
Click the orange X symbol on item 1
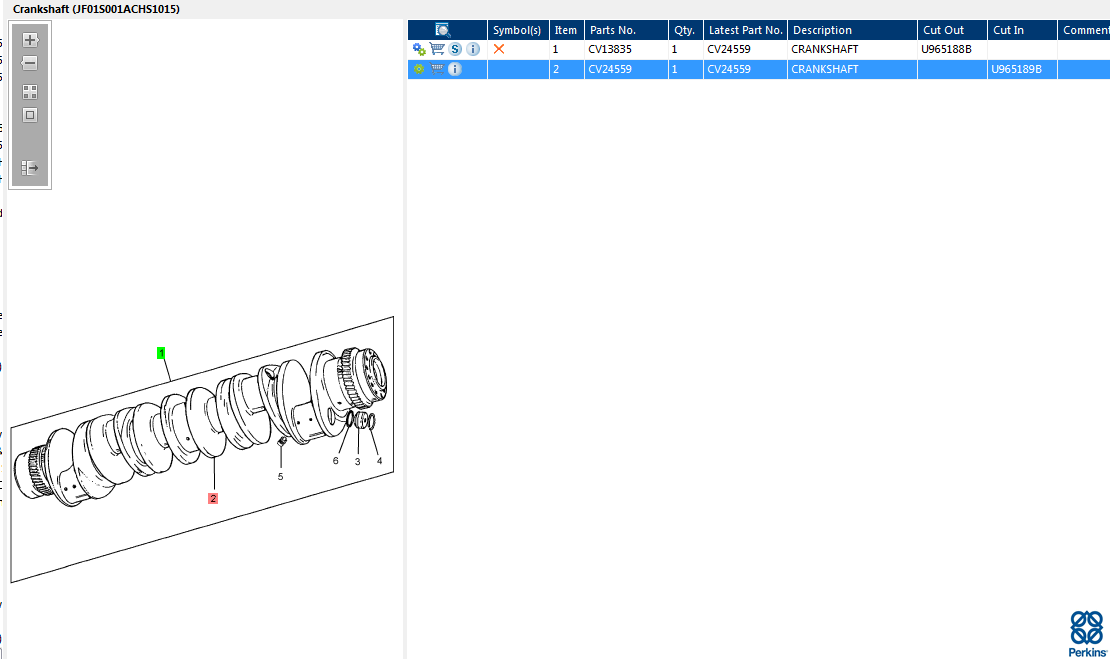tap(499, 49)
